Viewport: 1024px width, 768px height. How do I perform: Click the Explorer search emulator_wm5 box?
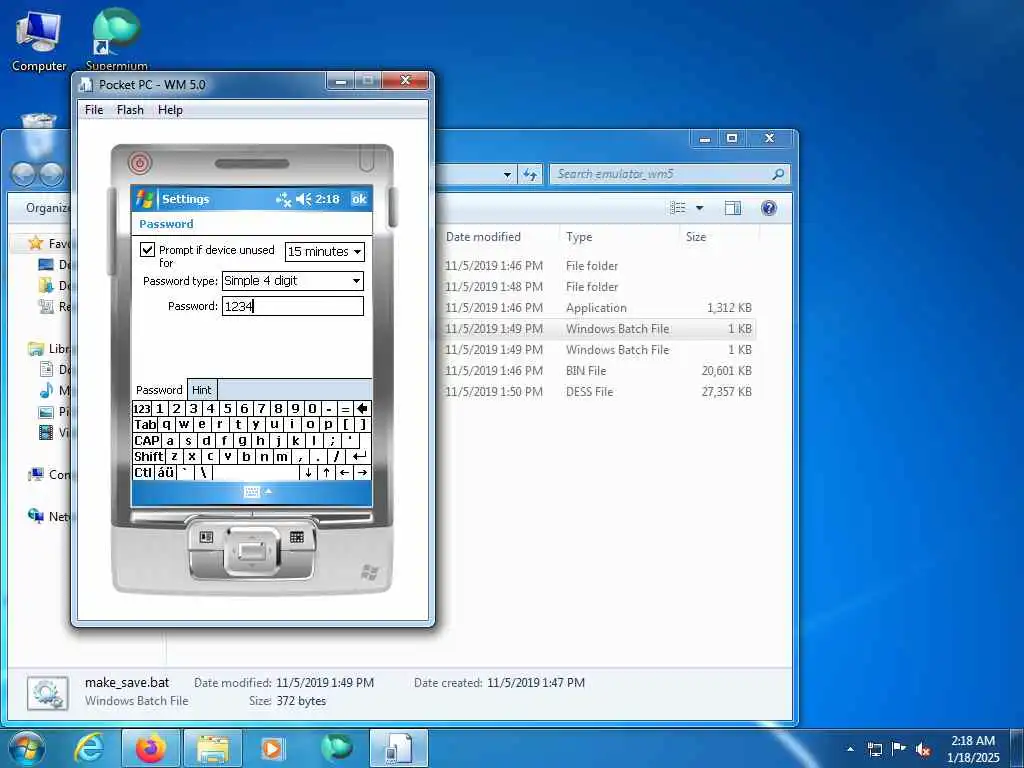pyautogui.click(x=669, y=174)
